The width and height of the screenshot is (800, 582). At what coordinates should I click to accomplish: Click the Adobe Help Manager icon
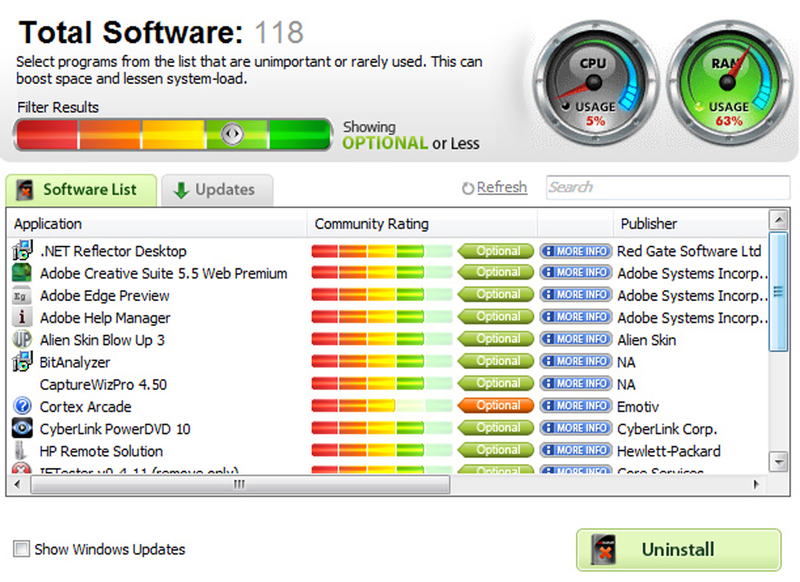pos(21,317)
